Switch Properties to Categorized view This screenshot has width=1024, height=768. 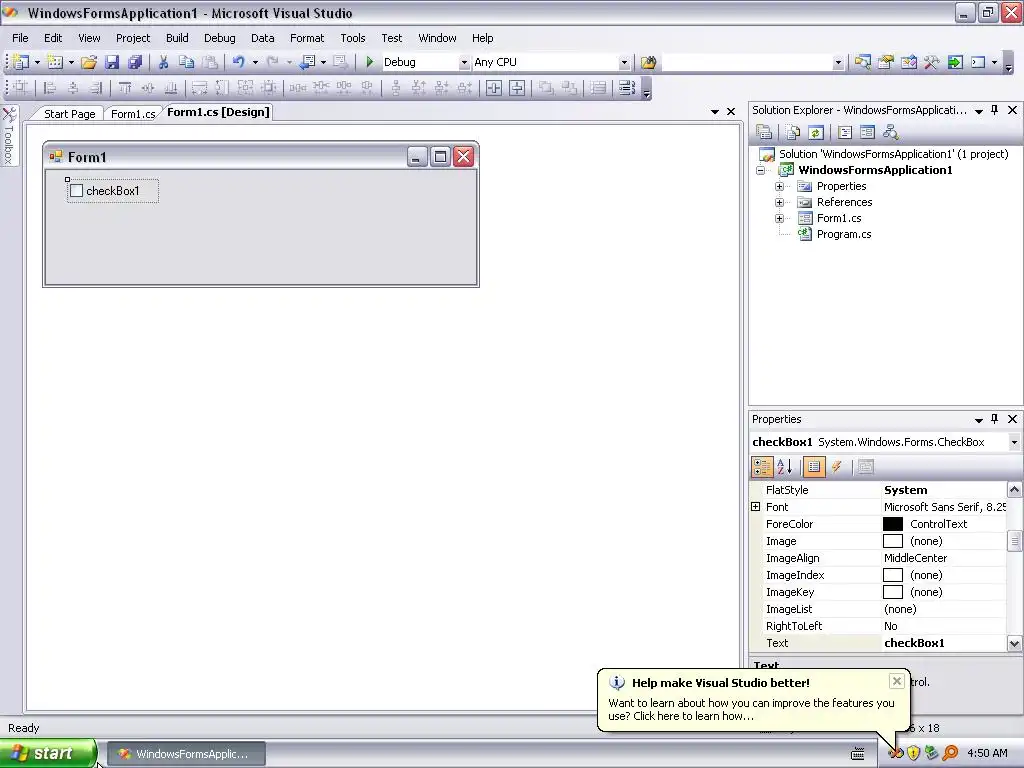pos(762,467)
